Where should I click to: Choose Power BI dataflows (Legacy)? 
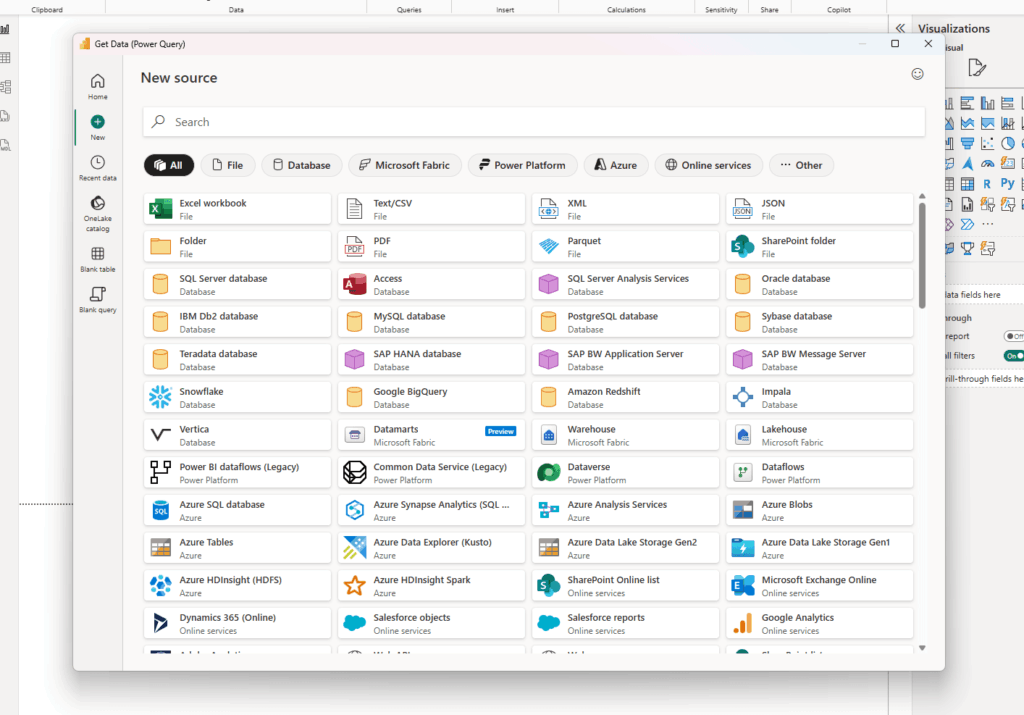point(237,473)
